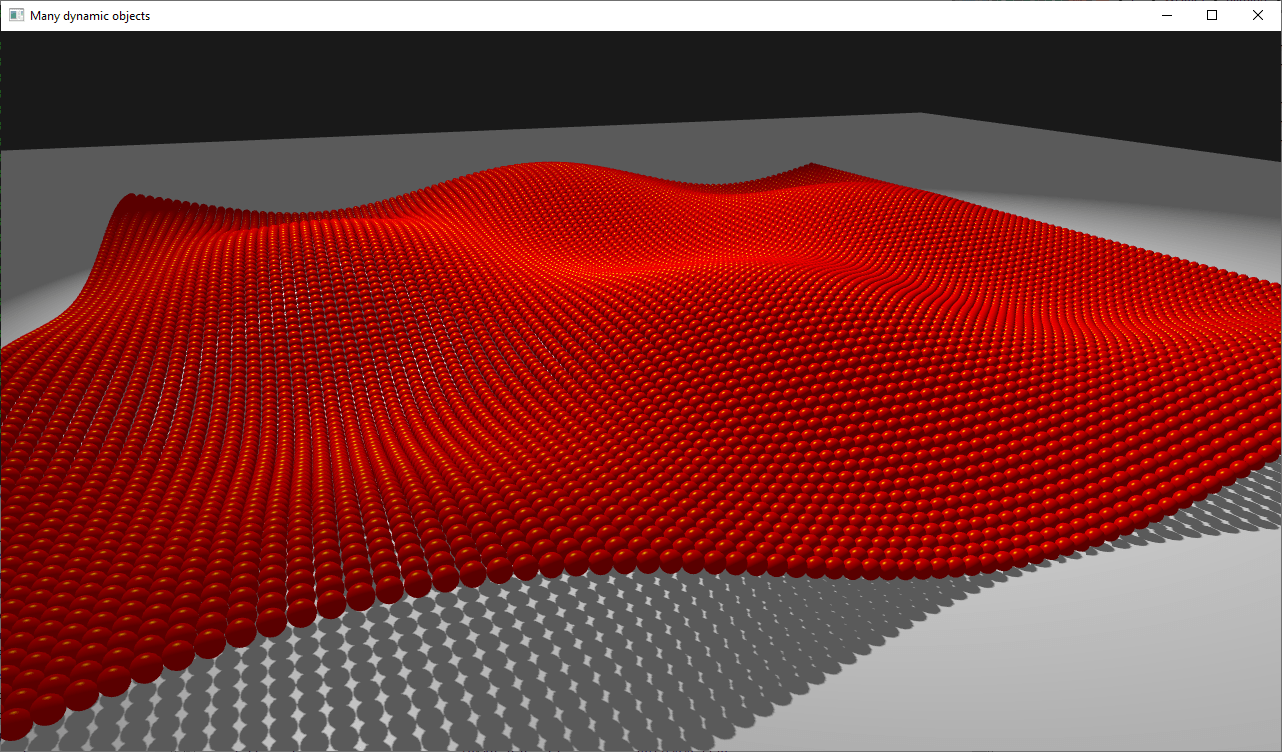Close the Many dynamic objects window

point(1258,15)
